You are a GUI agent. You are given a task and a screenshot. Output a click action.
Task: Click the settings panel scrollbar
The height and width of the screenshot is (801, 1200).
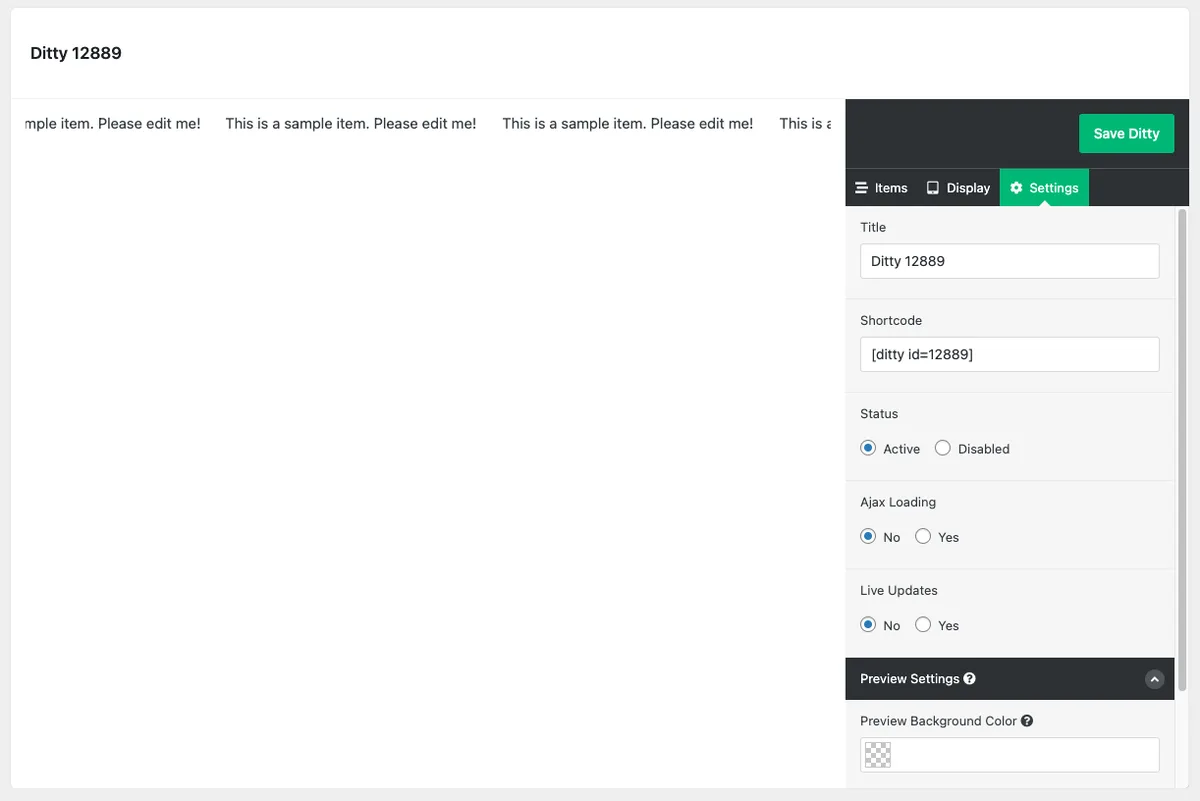click(1183, 449)
